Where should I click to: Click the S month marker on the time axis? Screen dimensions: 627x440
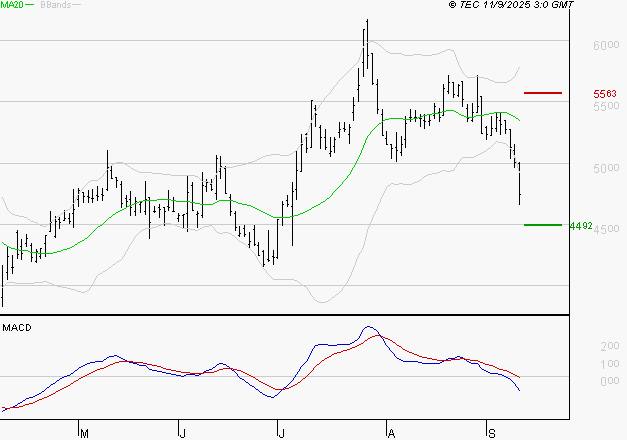491,433
